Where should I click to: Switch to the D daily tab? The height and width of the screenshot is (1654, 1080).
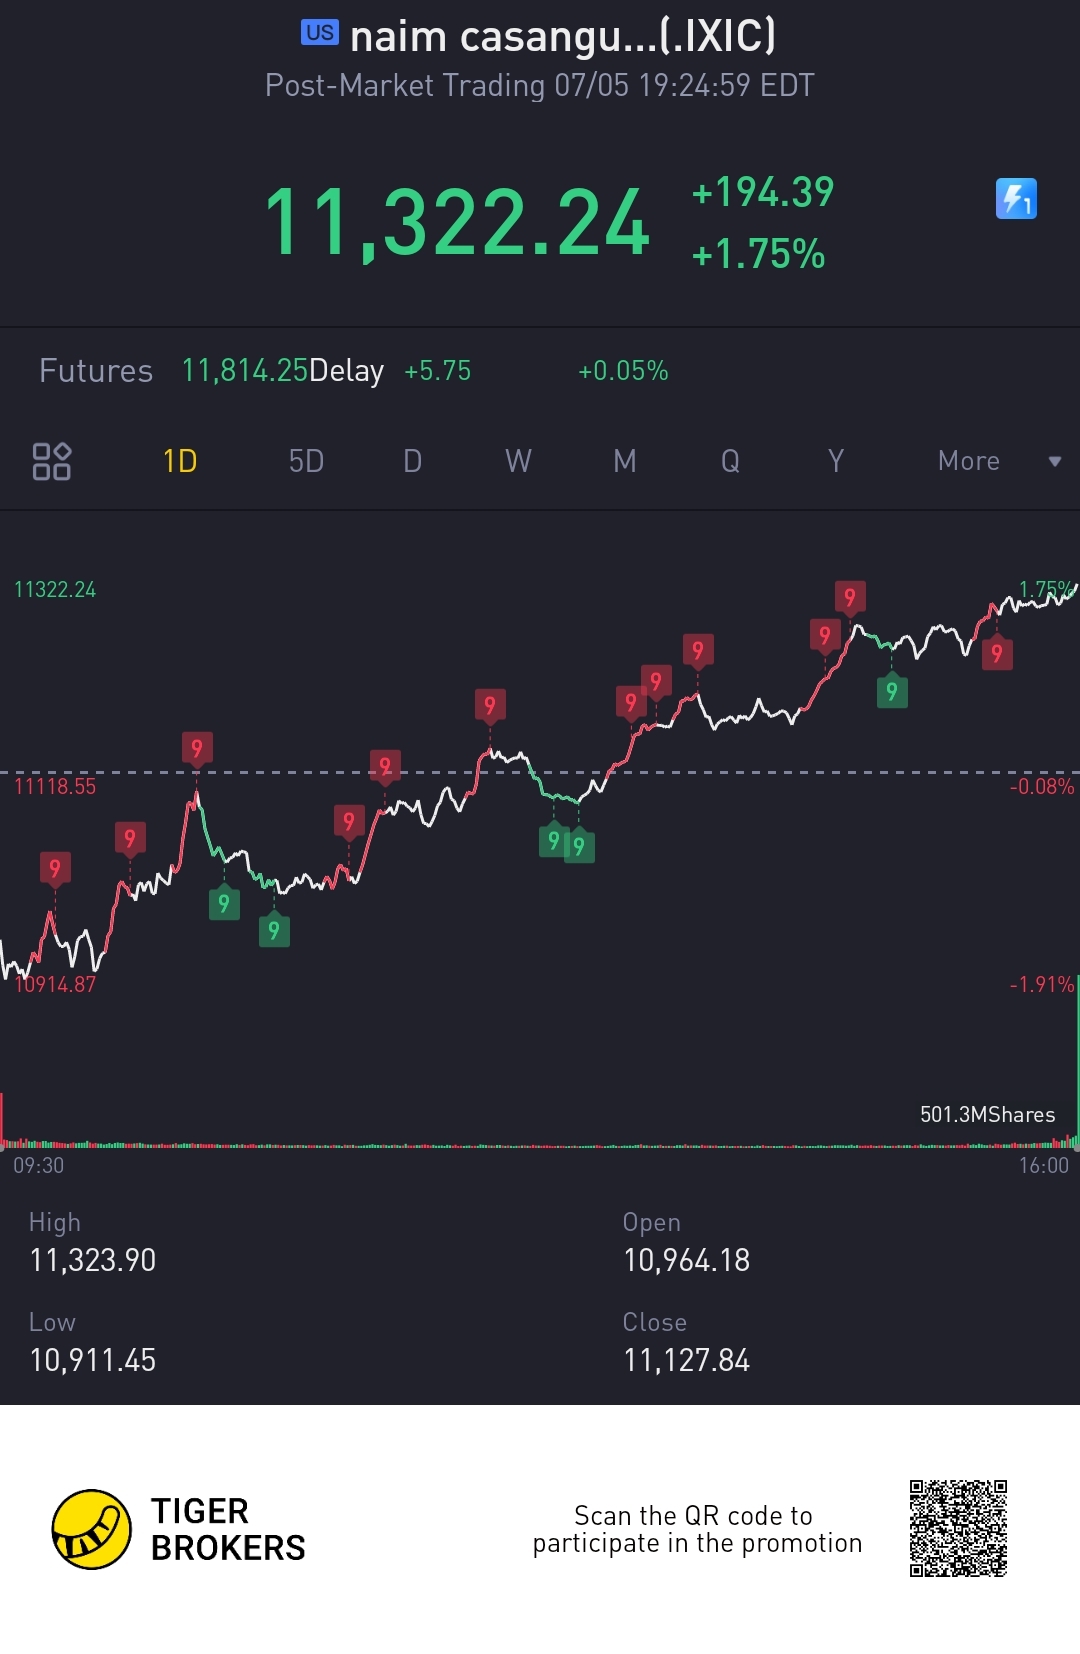coord(412,461)
